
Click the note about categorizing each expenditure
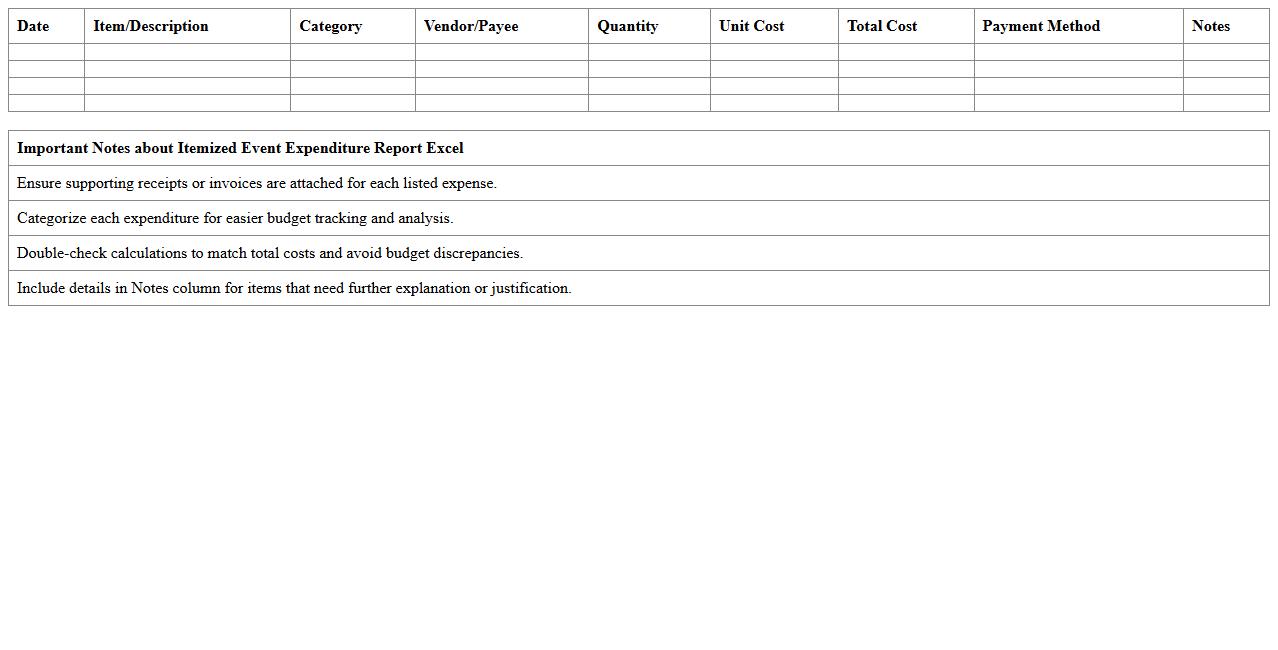point(235,218)
